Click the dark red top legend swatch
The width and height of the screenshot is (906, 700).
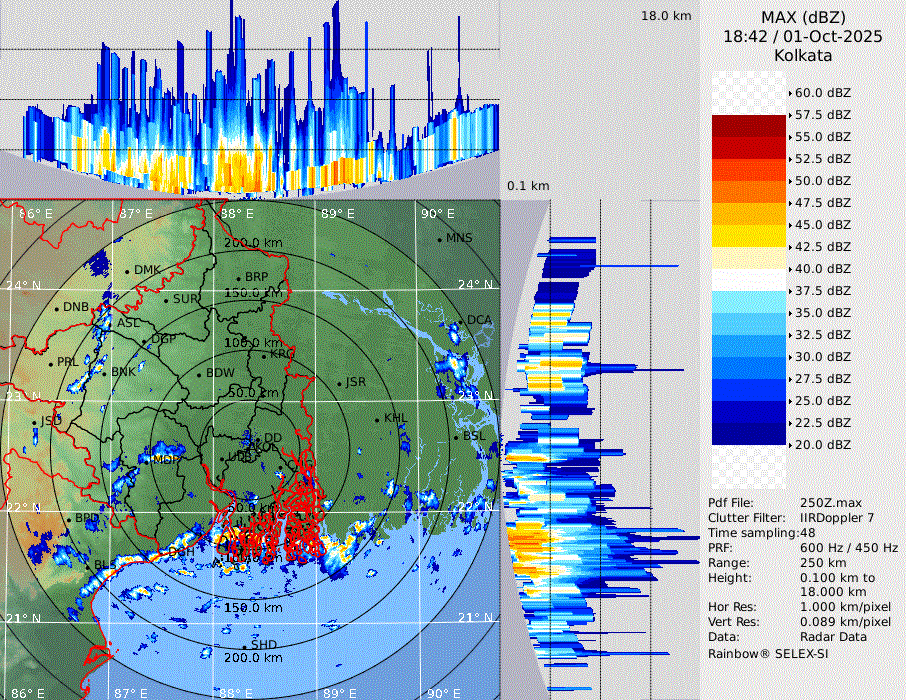[x=748, y=125]
